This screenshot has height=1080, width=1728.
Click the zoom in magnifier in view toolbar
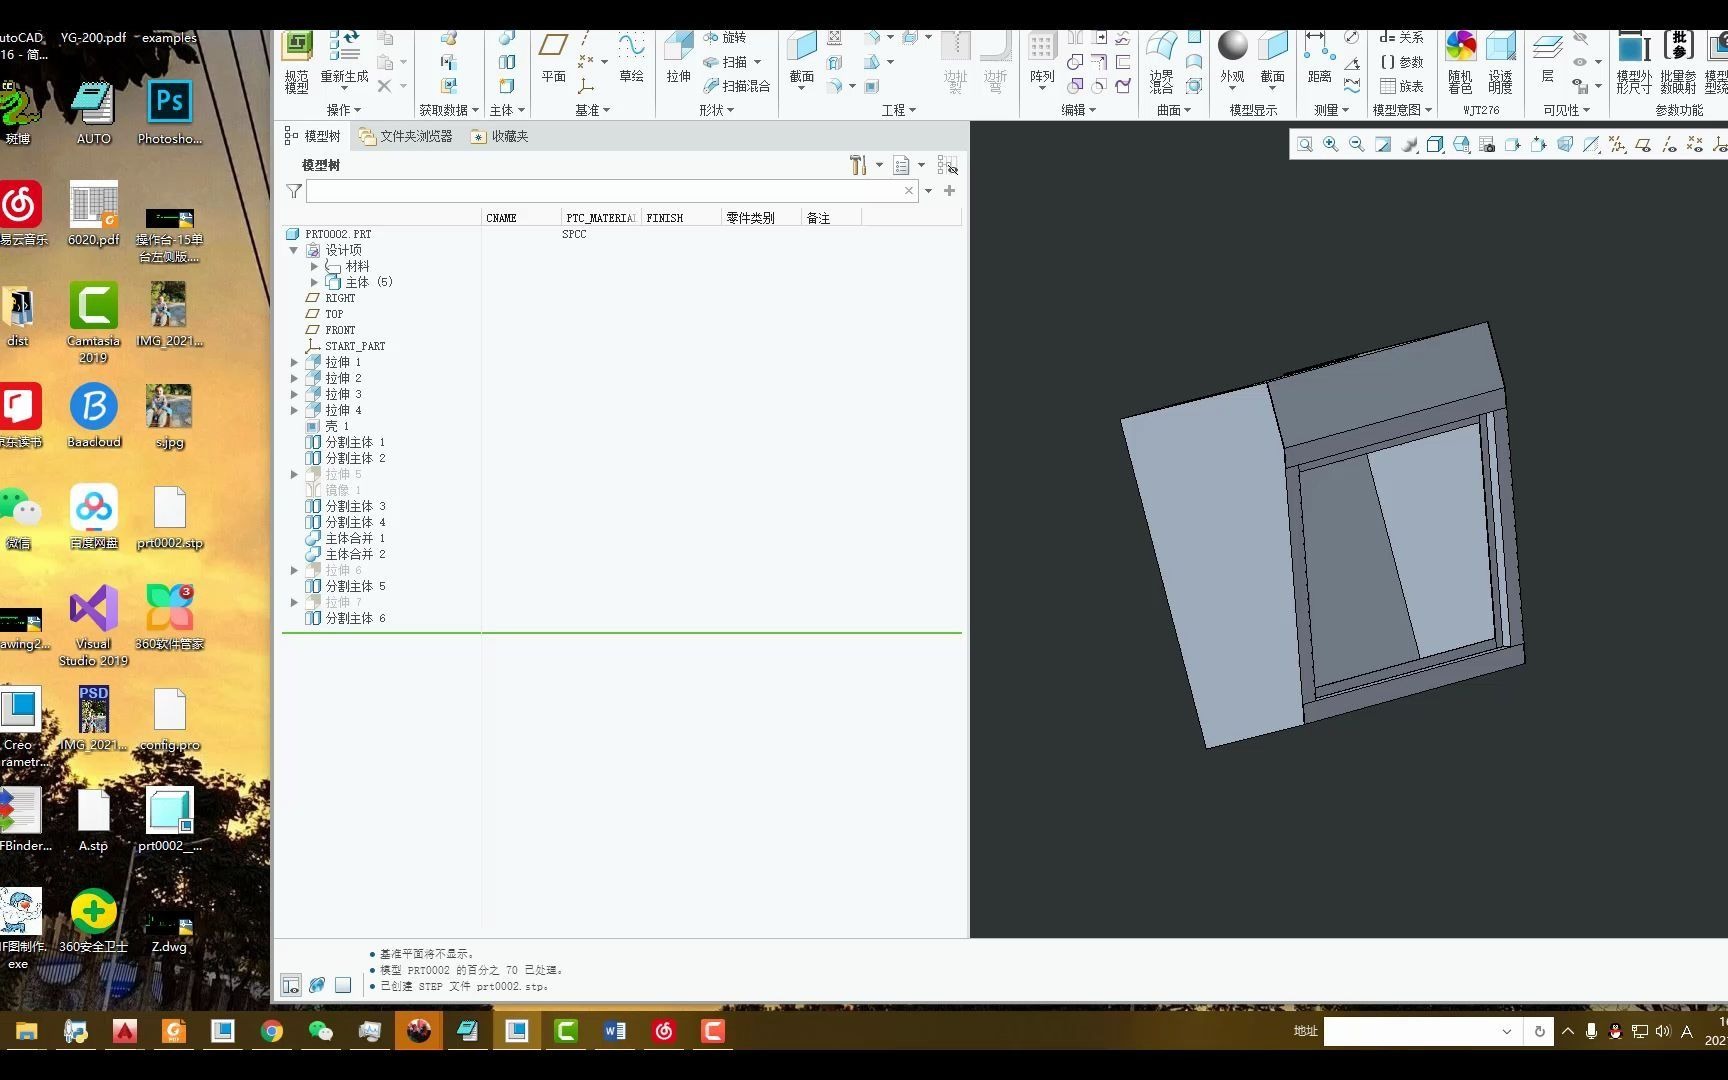[1331, 145]
